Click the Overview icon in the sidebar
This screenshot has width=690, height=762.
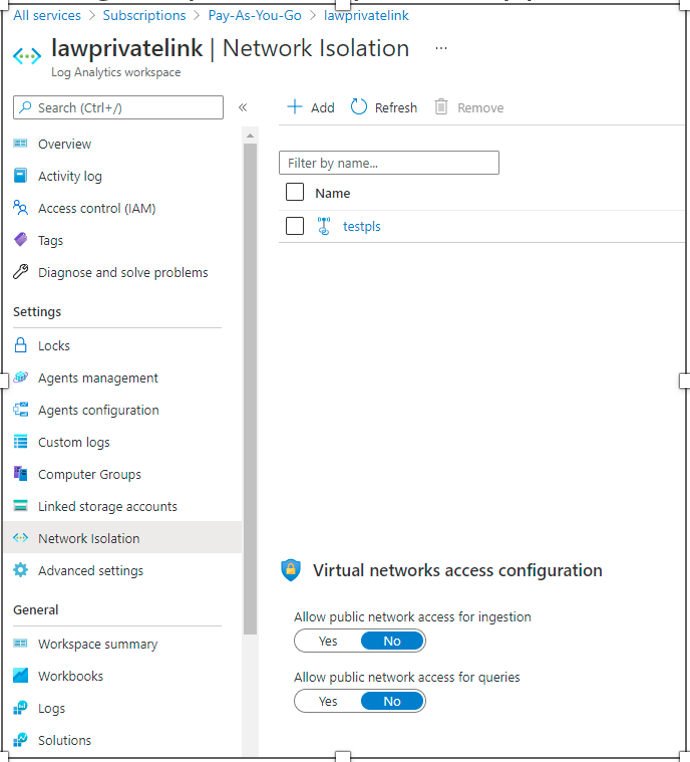(20, 143)
